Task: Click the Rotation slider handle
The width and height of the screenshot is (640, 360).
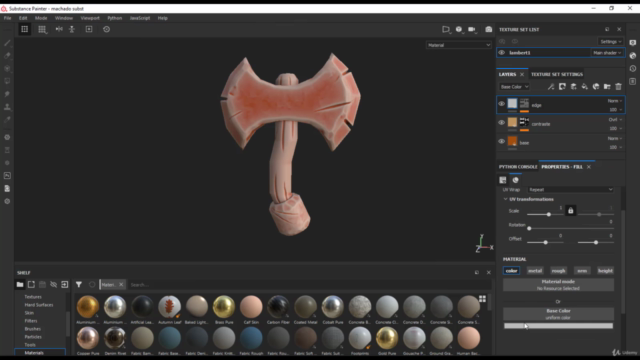Action: [x=529, y=228]
